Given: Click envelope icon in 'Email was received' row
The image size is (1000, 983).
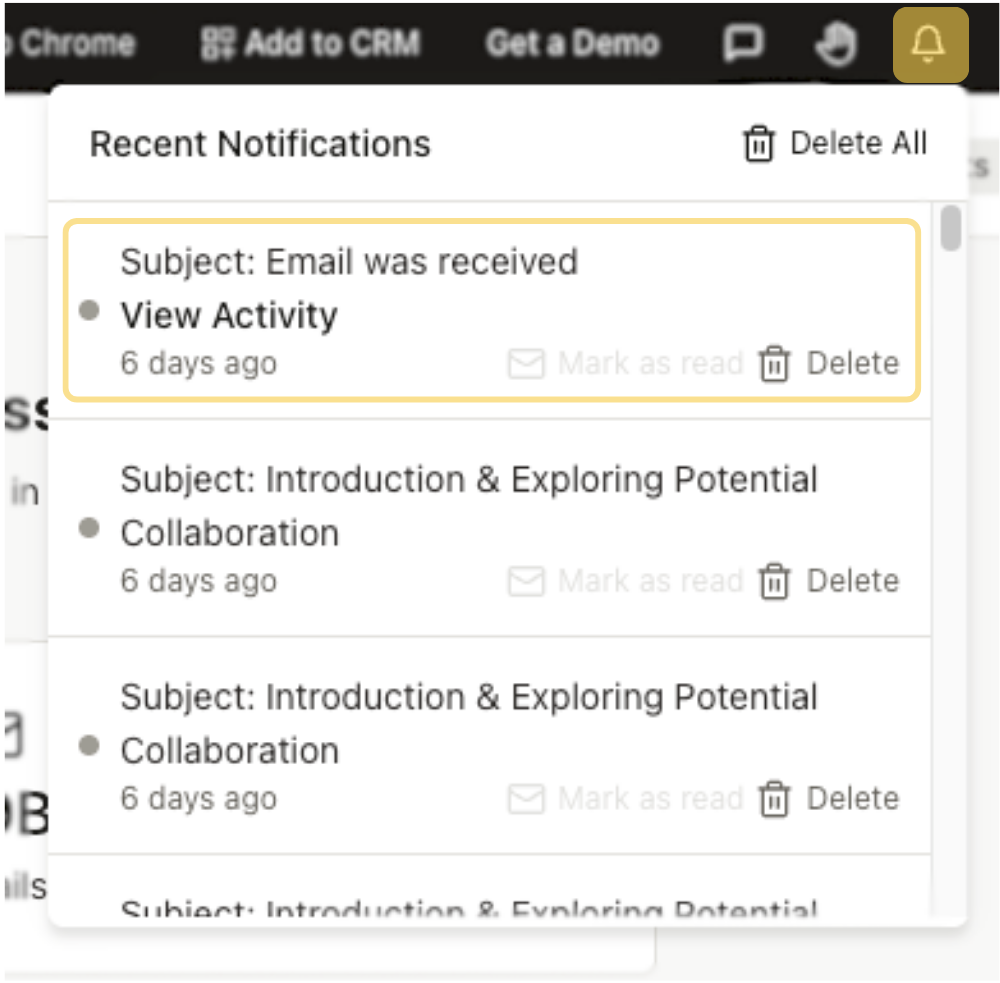Looking at the screenshot, I should 526,364.
